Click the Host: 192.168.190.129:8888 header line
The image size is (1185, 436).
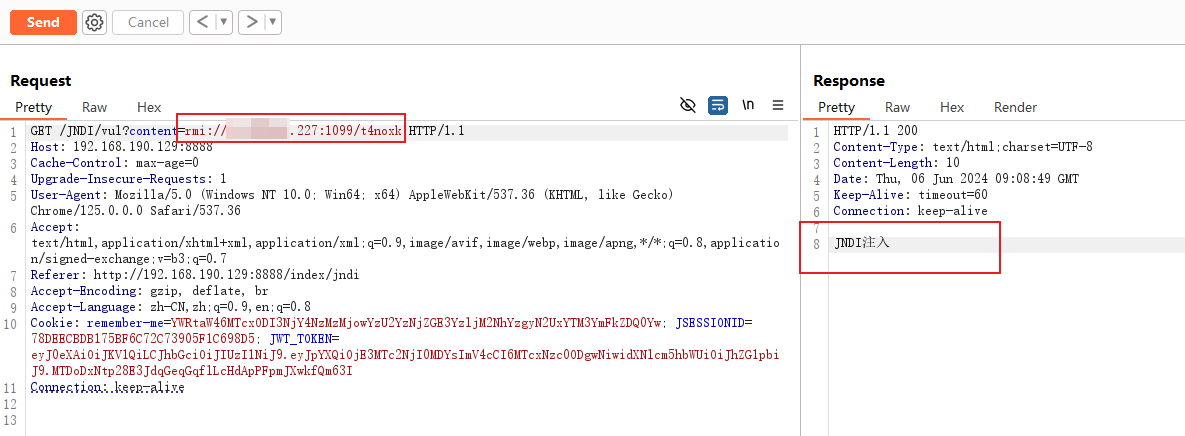(122, 147)
